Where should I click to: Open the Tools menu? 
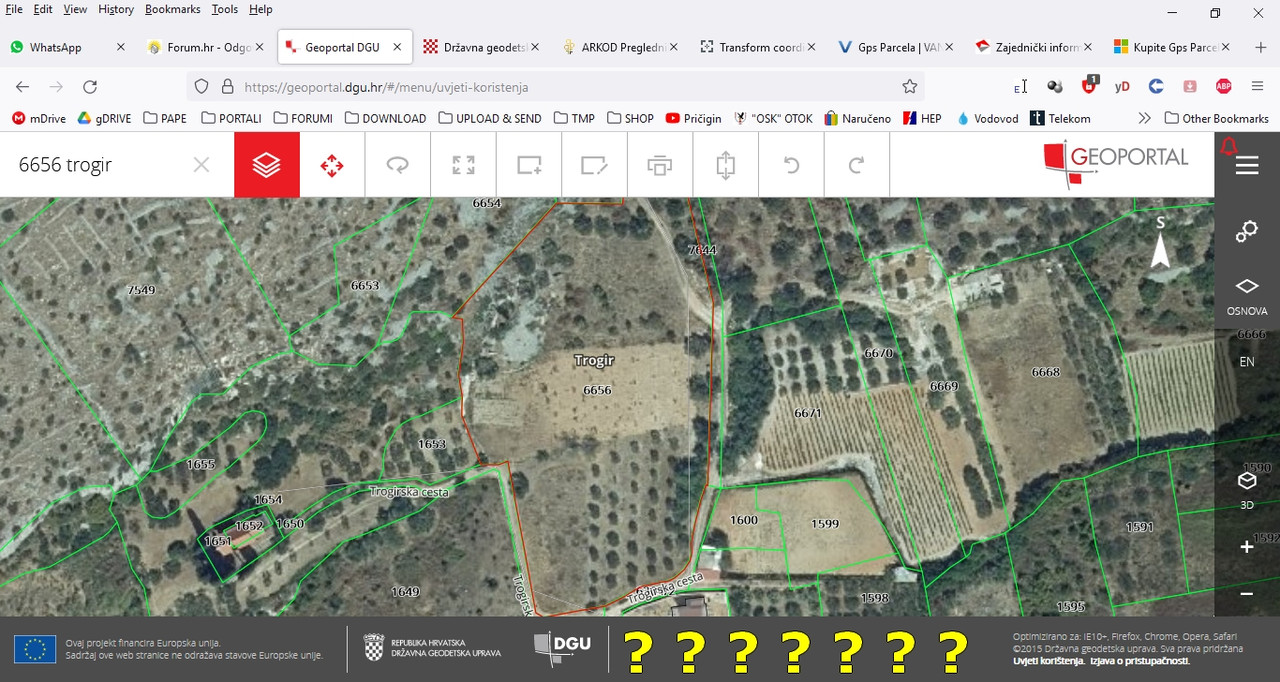click(225, 9)
